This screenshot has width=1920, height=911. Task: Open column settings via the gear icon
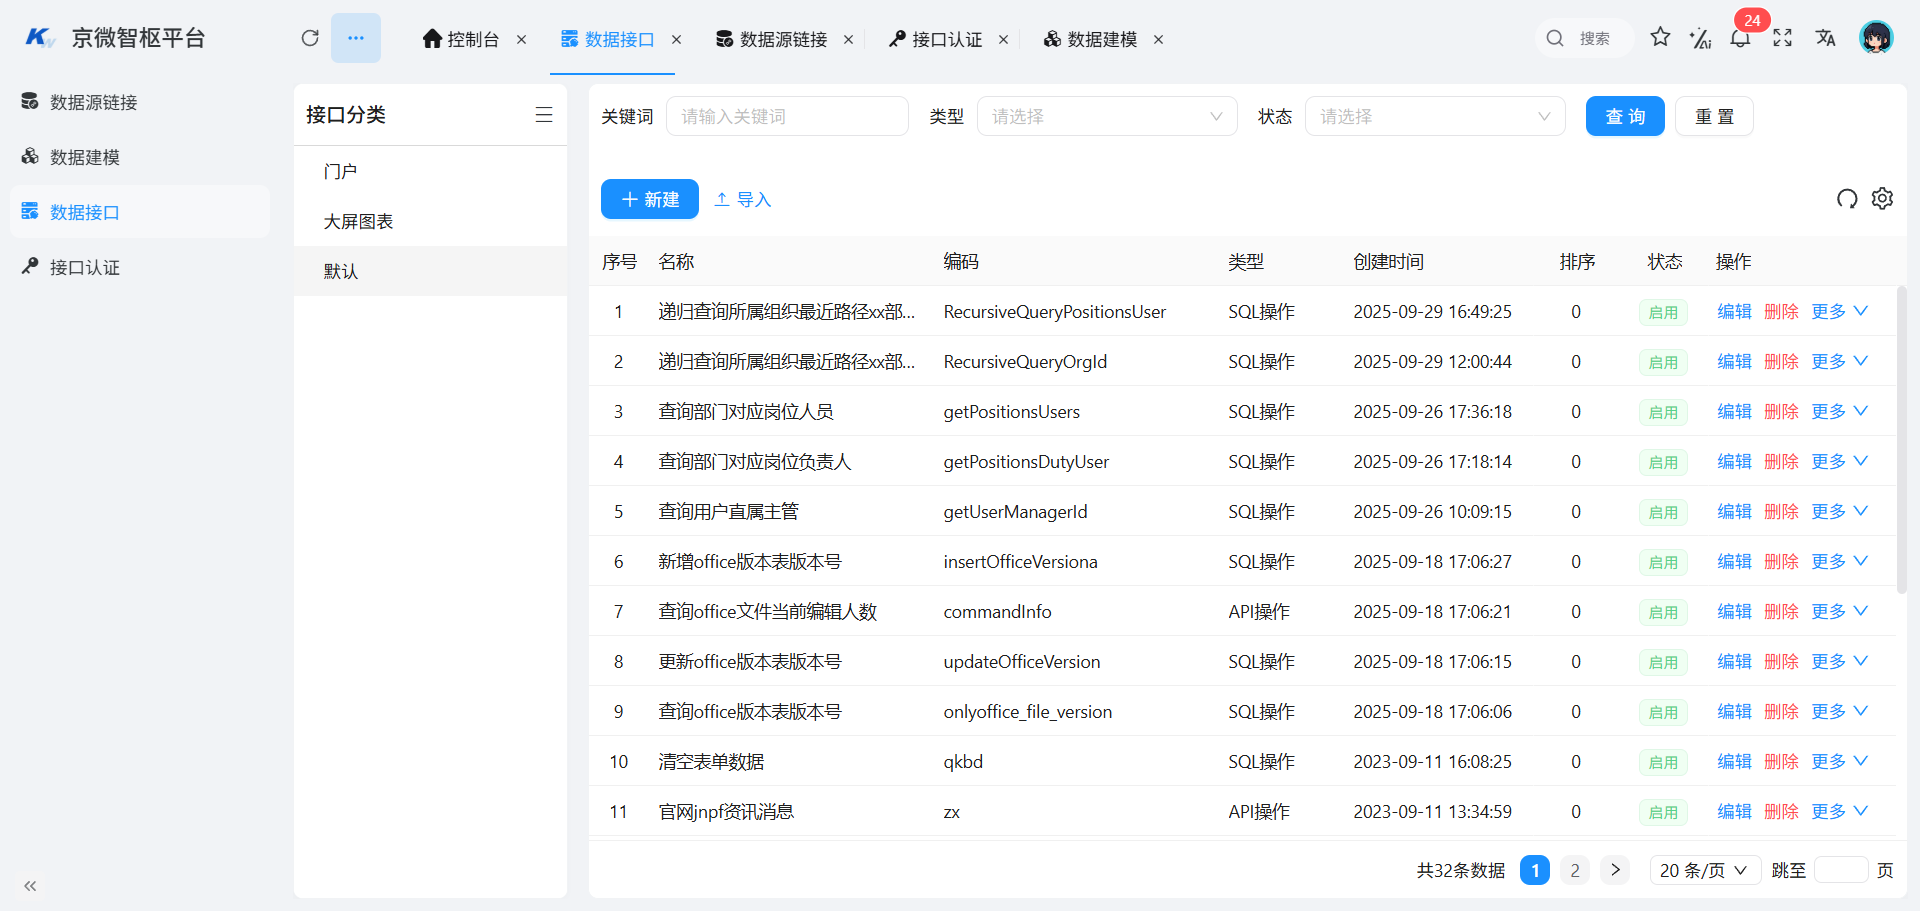tap(1883, 199)
